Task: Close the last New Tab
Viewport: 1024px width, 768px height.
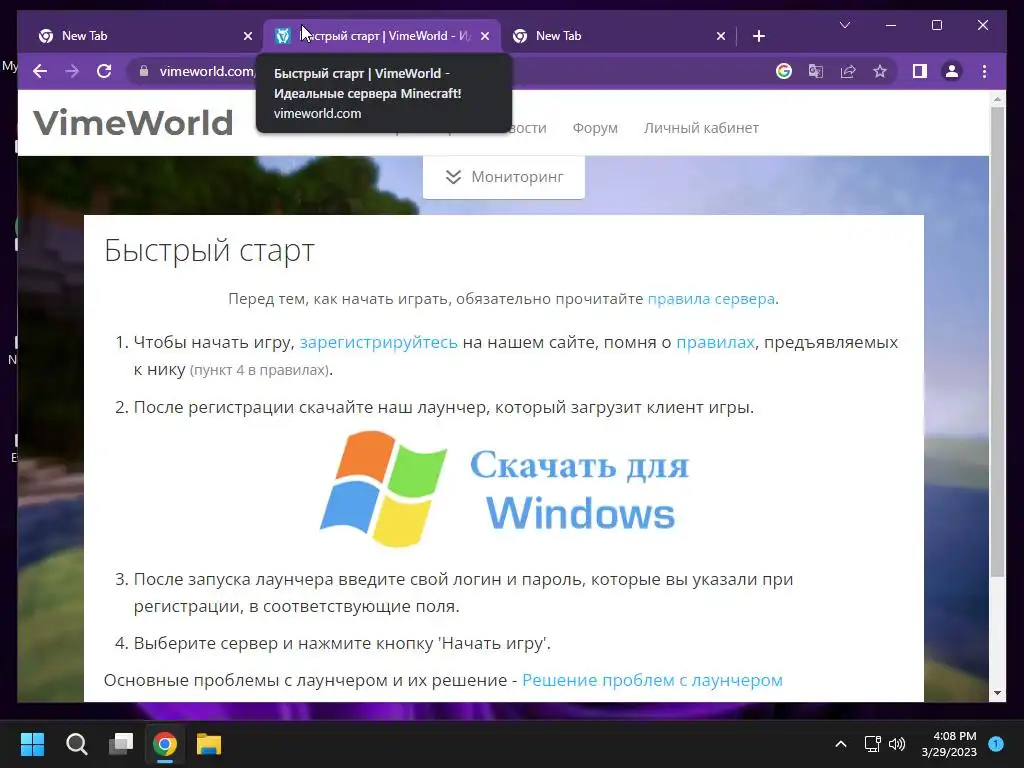Action: coord(720,36)
